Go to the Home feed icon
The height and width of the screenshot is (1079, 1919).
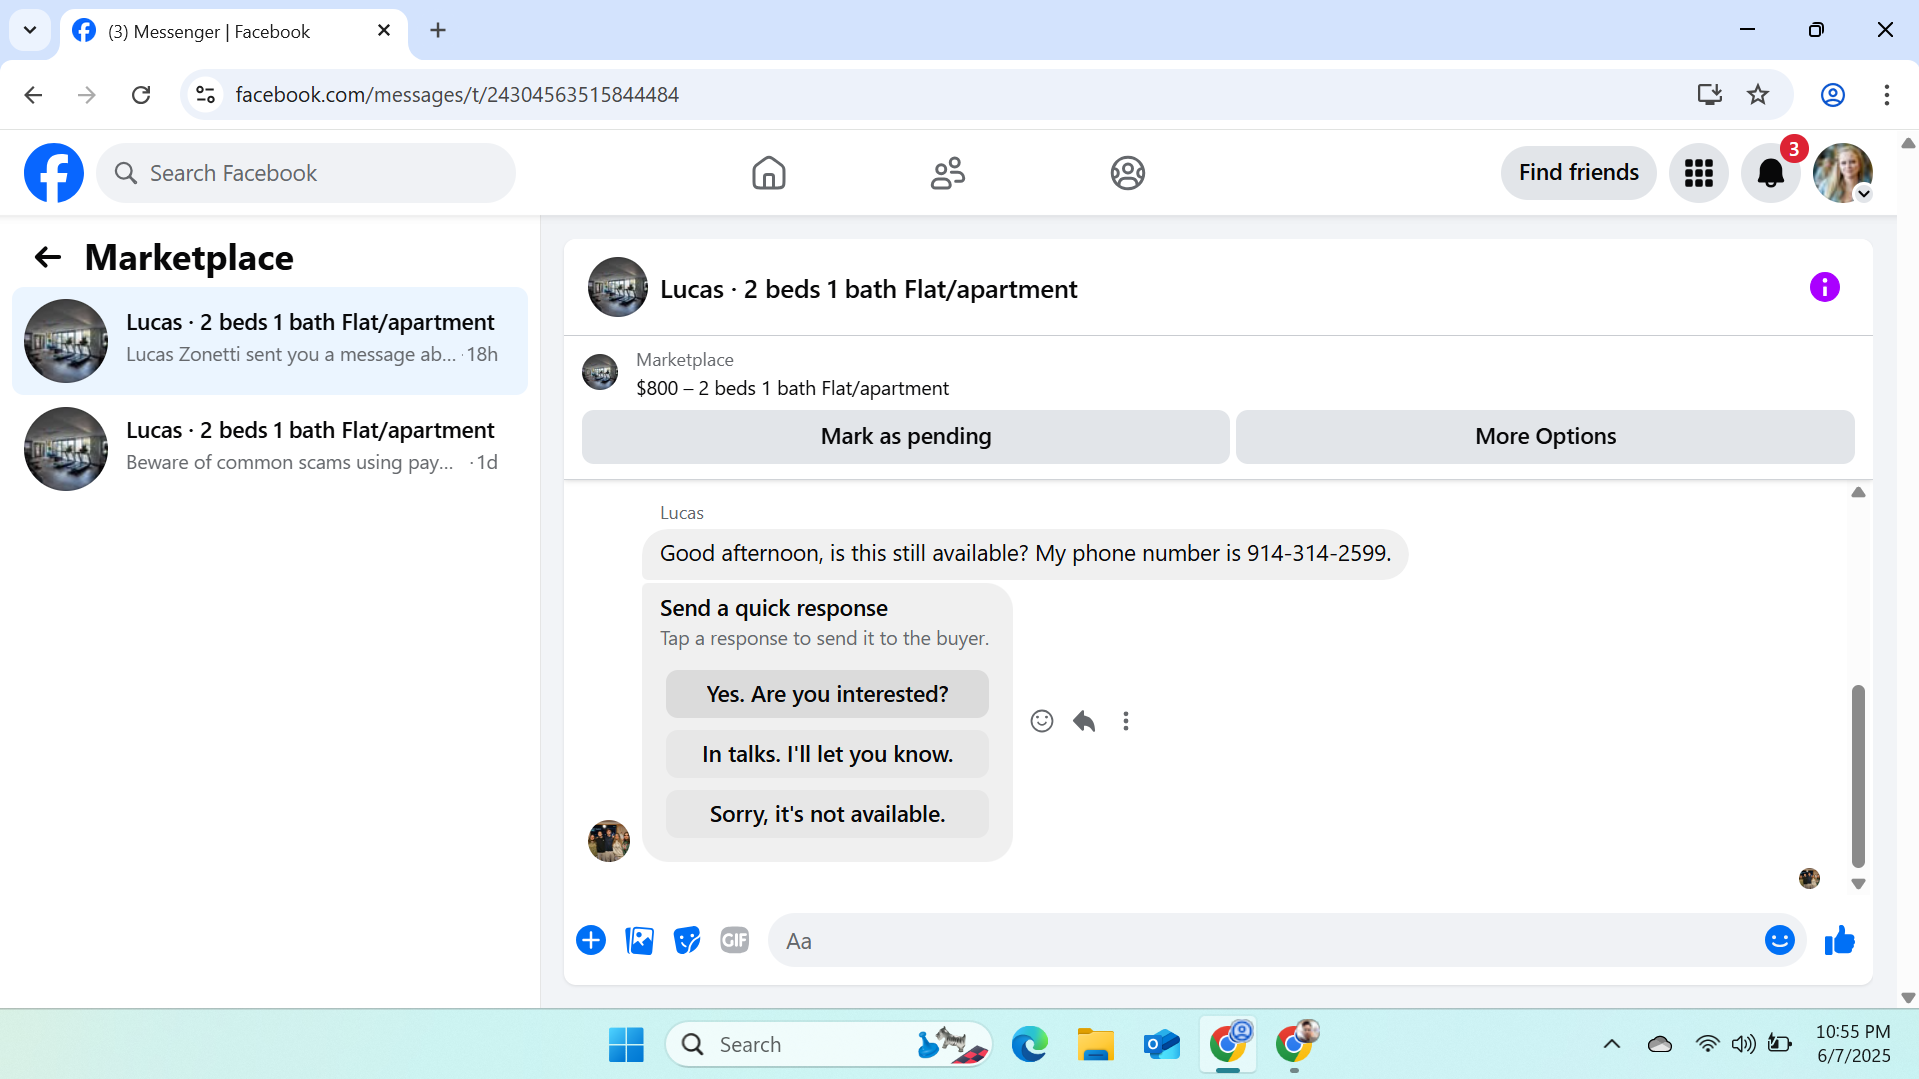(768, 173)
